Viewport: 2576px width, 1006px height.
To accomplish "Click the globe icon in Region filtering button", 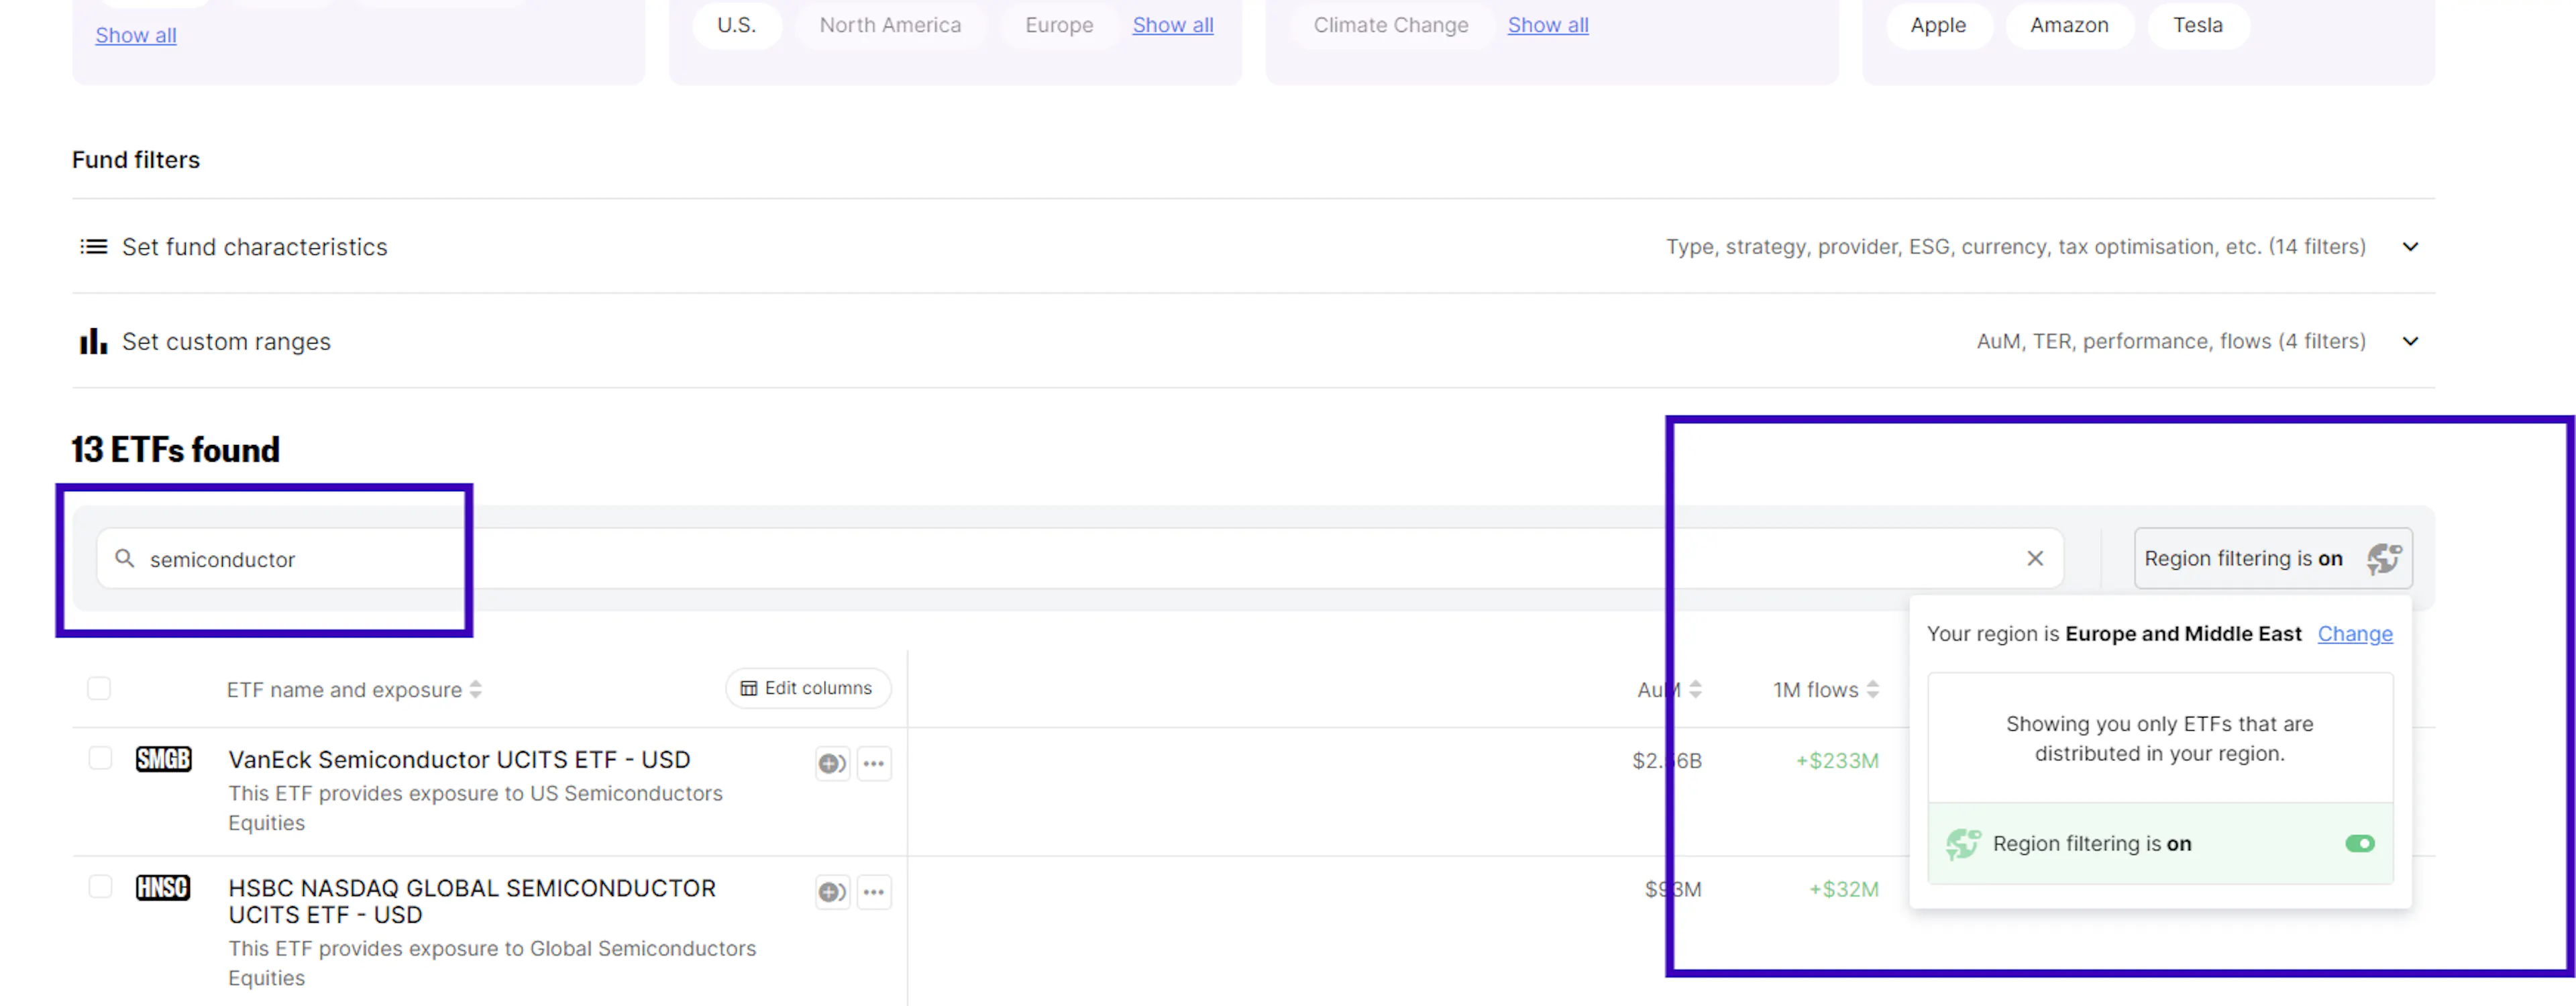I will point(2384,558).
